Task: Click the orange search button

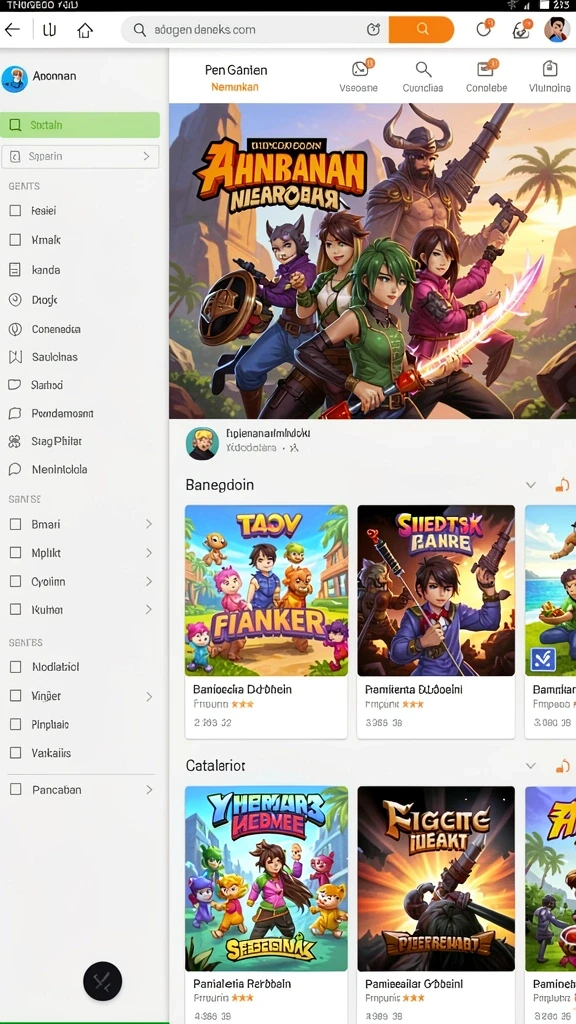Action: [x=421, y=29]
